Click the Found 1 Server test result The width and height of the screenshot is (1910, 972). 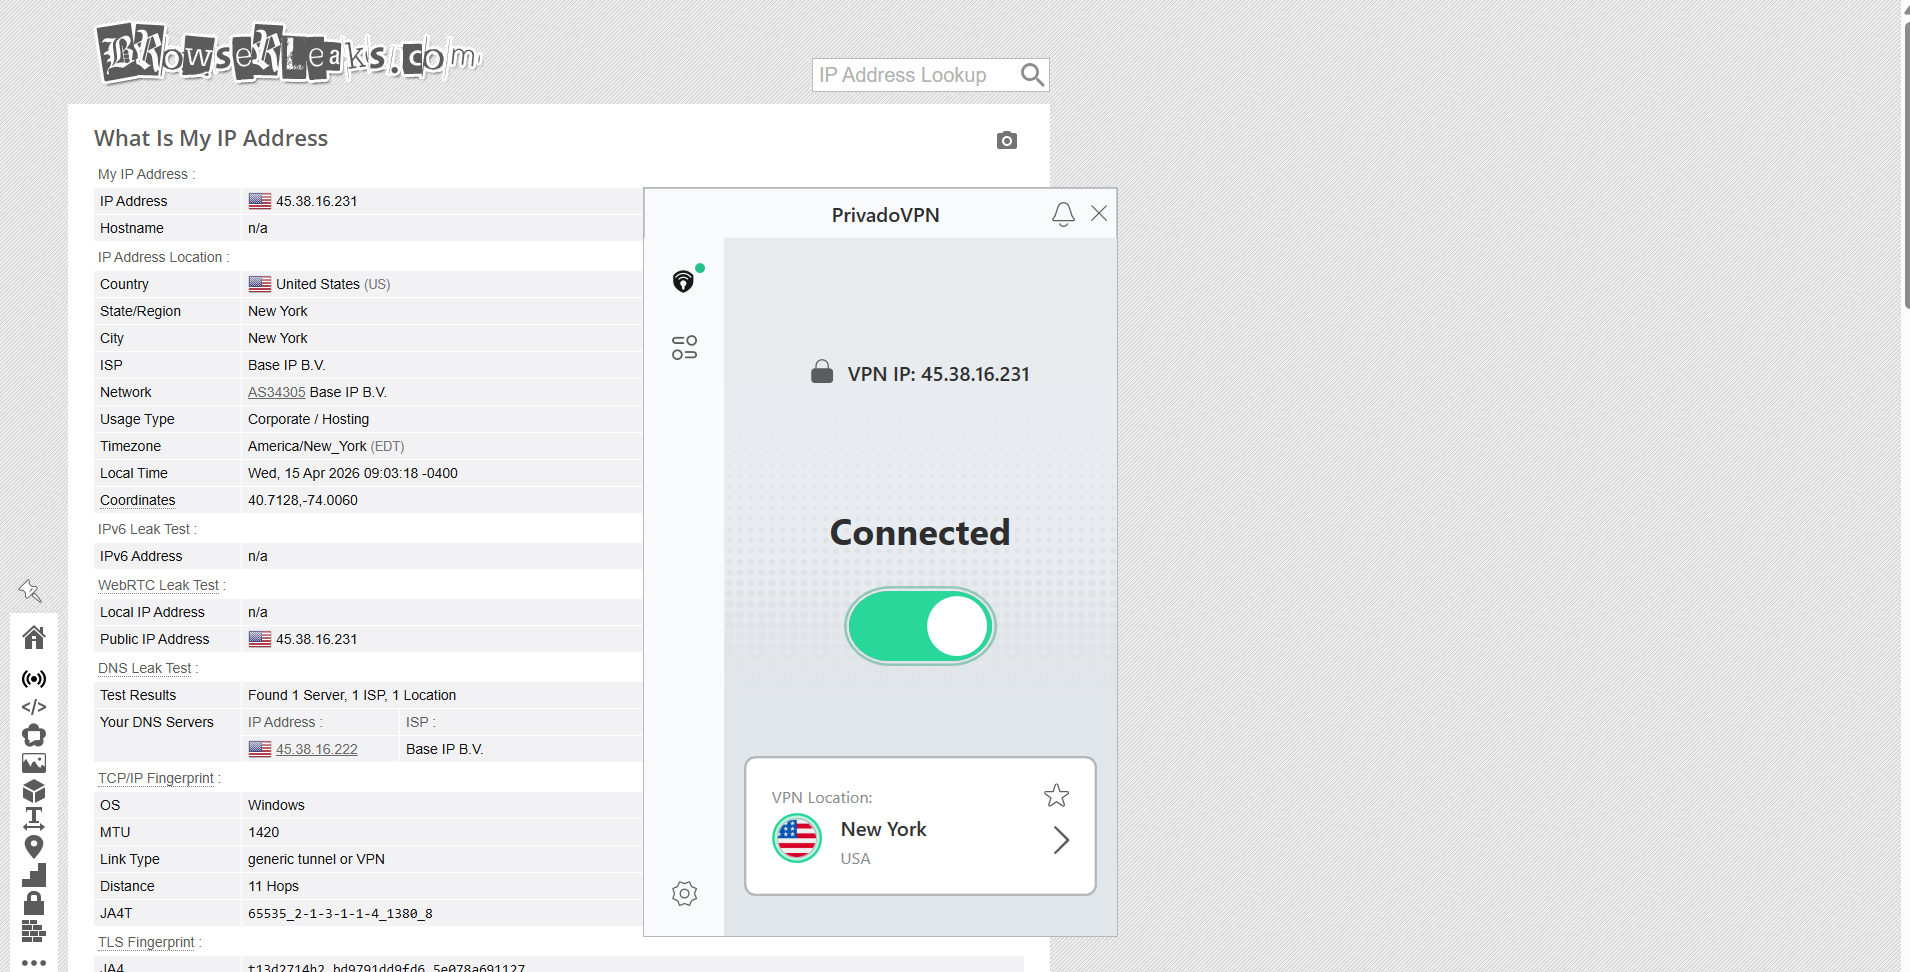pos(352,695)
